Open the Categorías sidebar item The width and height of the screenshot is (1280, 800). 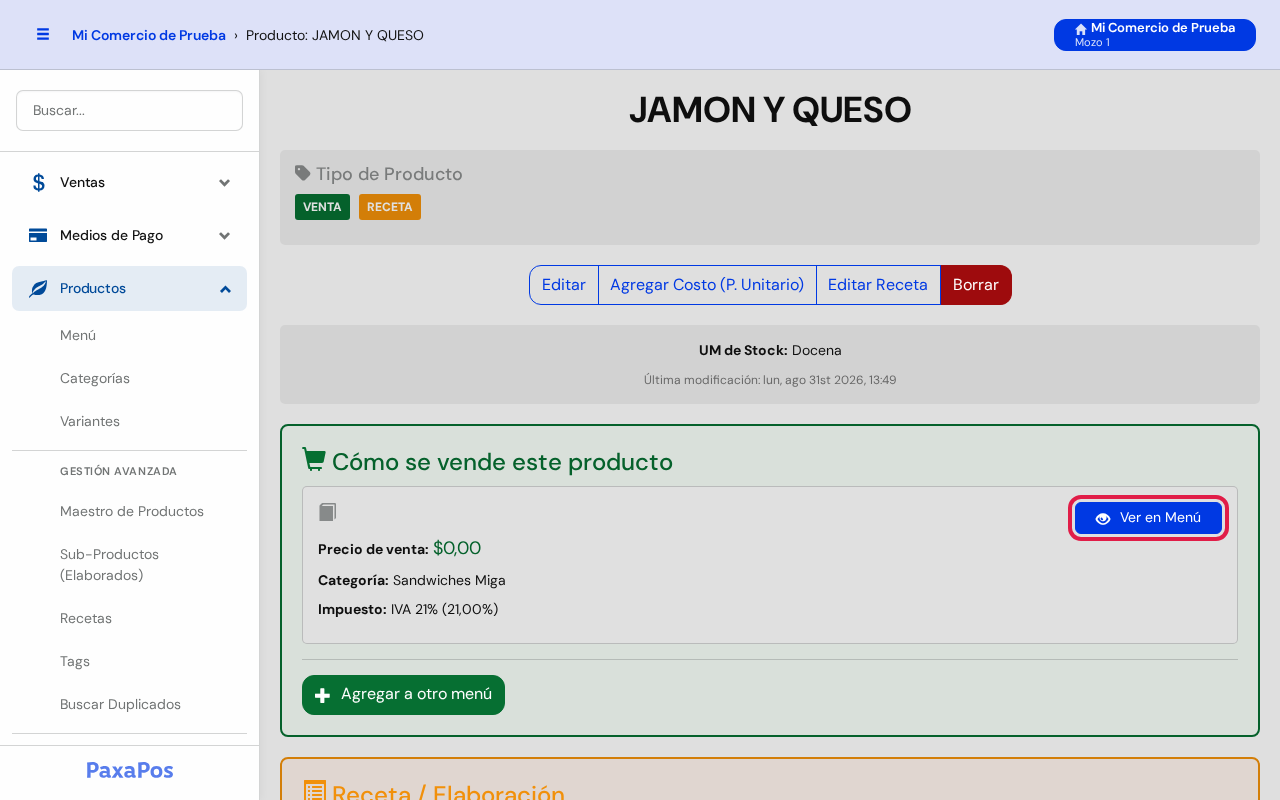click(x=95, y=378)
